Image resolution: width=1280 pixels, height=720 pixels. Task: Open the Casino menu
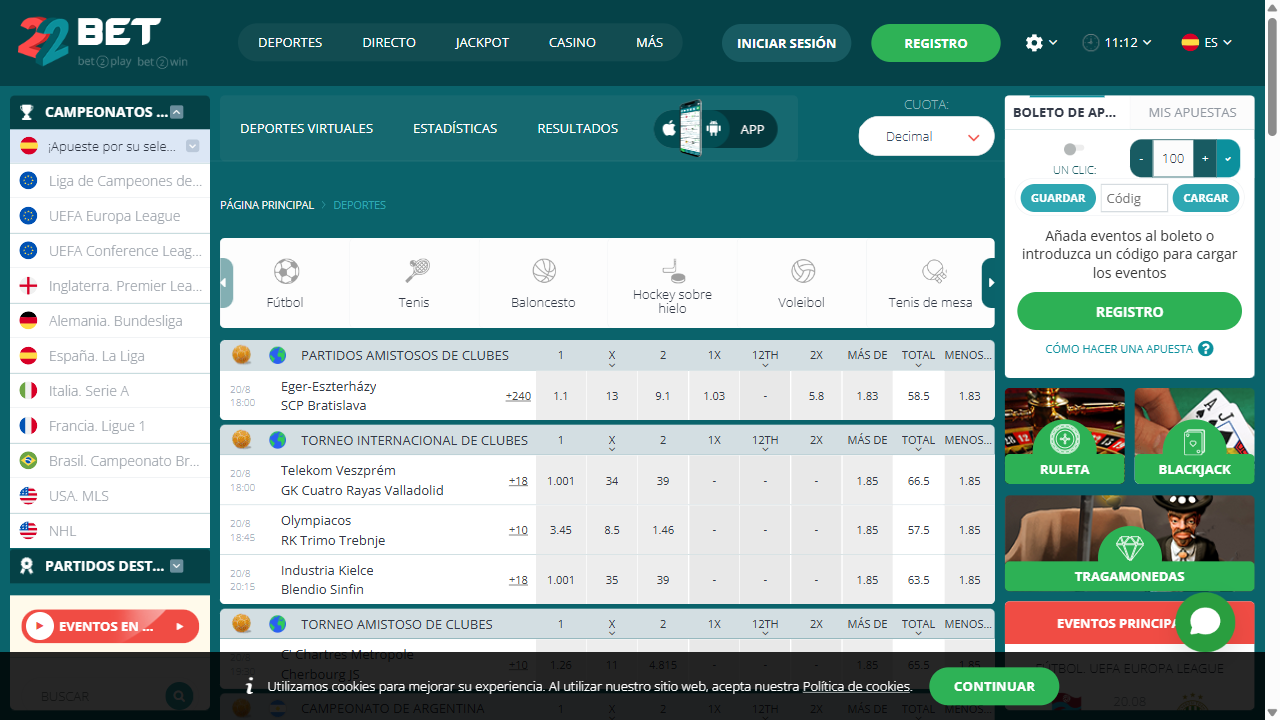tap(572, 43)
